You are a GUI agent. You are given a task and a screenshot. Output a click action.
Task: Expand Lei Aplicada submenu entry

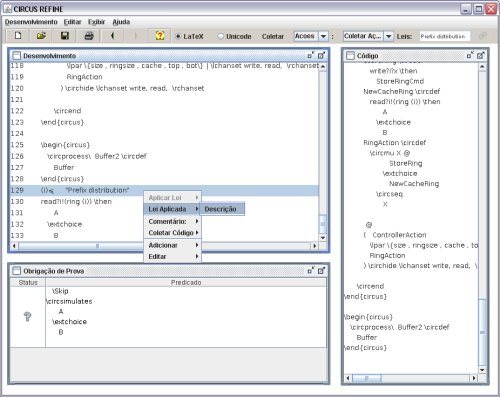[x=173, y=209]
